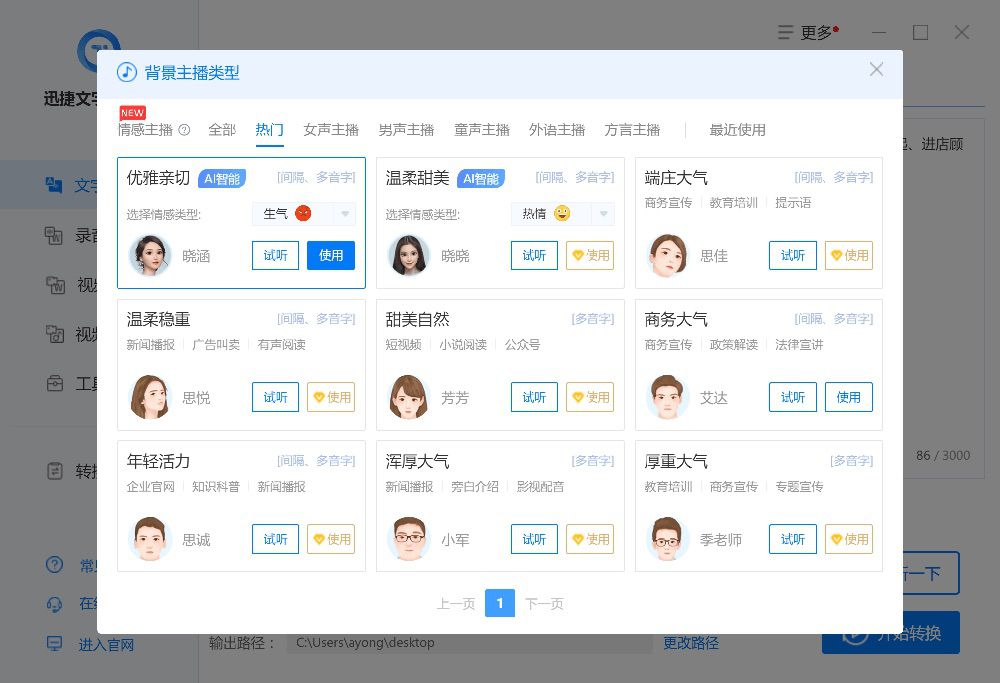Switch to 最近使用 tab

click(x=738, y=130)
